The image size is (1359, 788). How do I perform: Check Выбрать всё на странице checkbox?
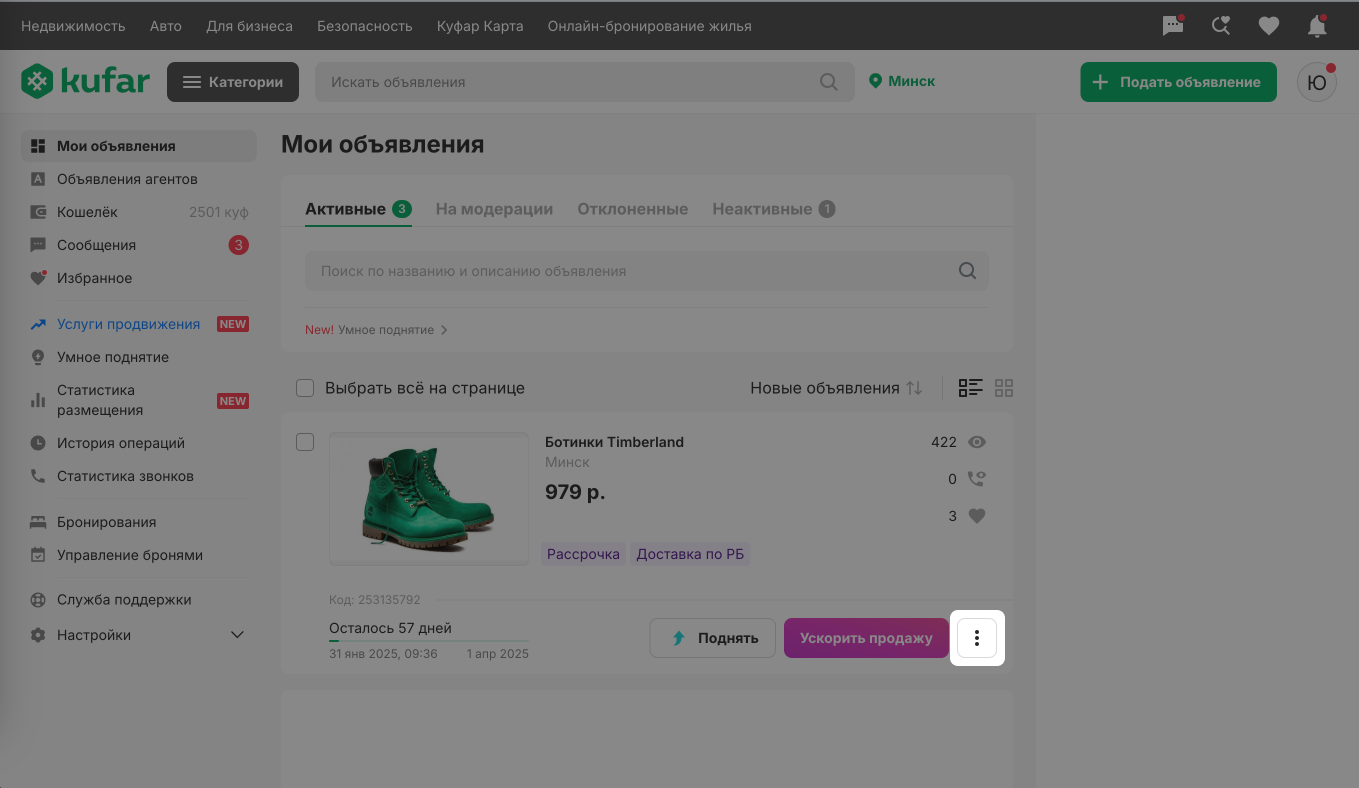click(305, 388)
